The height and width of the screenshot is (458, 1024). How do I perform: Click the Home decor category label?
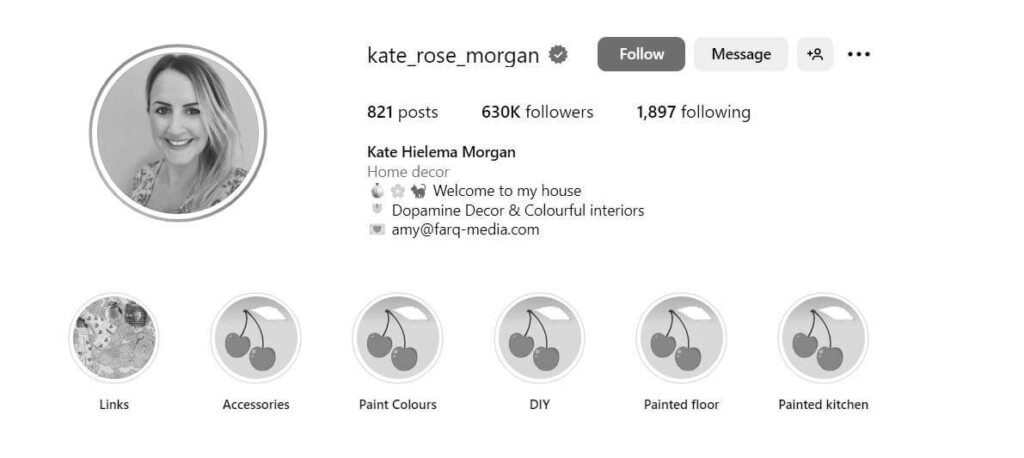pos(408,172)
